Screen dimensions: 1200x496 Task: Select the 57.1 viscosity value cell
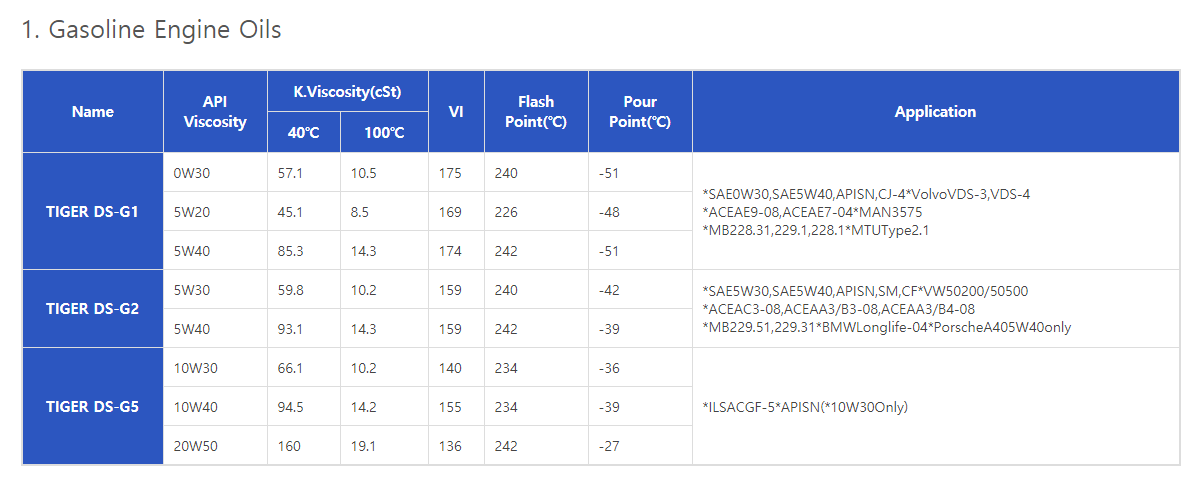(290, 173)
